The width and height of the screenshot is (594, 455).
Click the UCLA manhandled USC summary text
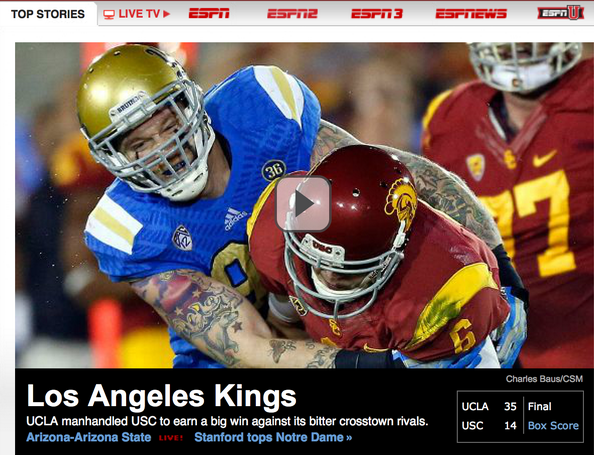[x=227, y=421]
